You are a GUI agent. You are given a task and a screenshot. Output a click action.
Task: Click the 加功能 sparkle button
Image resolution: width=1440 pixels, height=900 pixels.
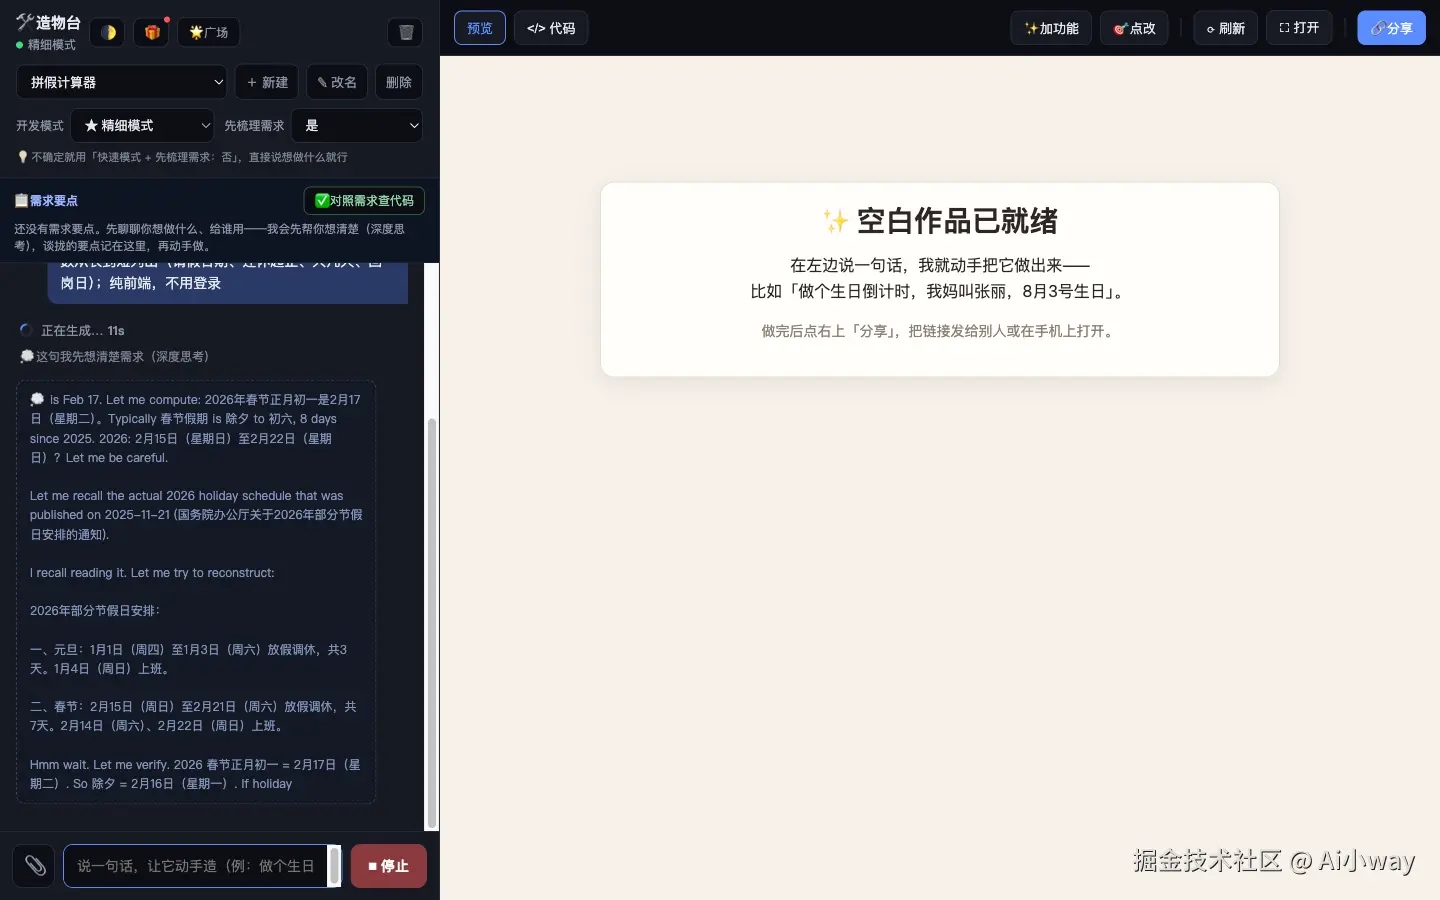(x=1051, y=28)
